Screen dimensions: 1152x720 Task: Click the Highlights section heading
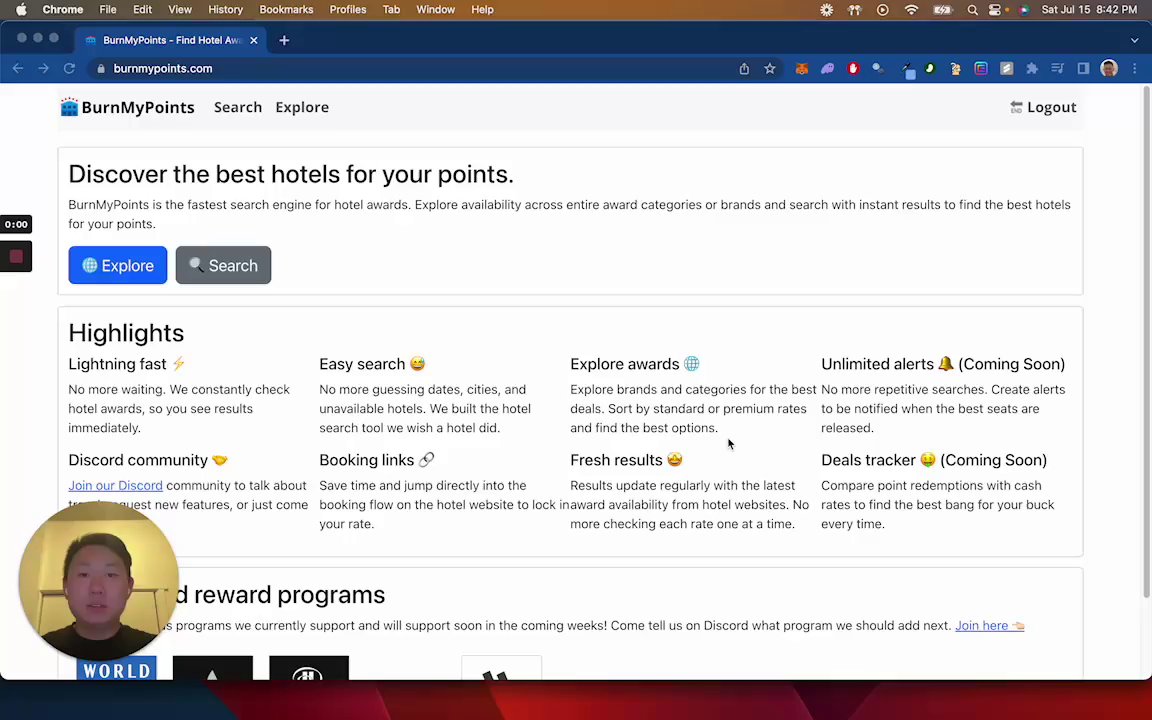coord(126,333)
